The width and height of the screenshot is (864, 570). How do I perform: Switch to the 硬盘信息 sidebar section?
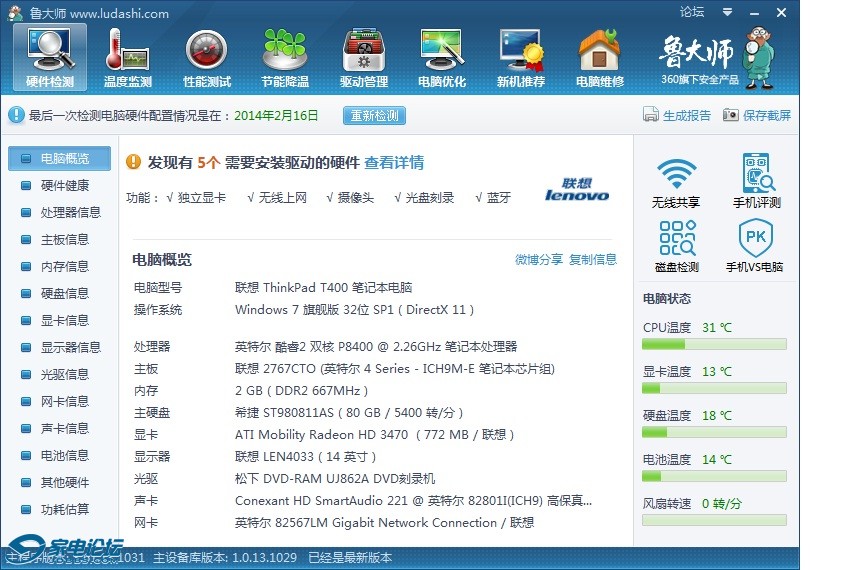click(64, 293)
